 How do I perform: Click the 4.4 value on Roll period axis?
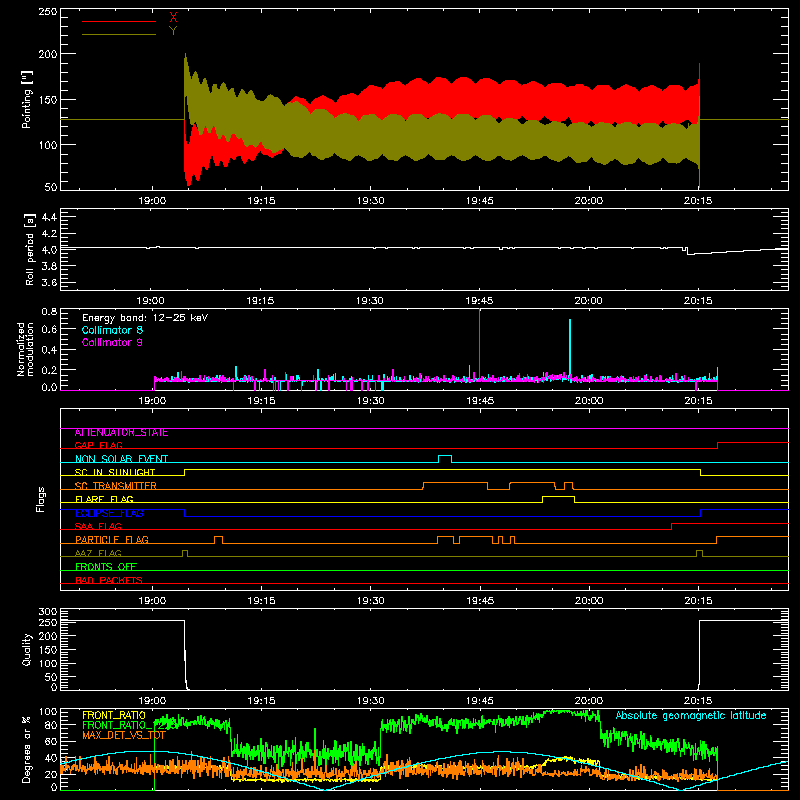coord(49,217)
